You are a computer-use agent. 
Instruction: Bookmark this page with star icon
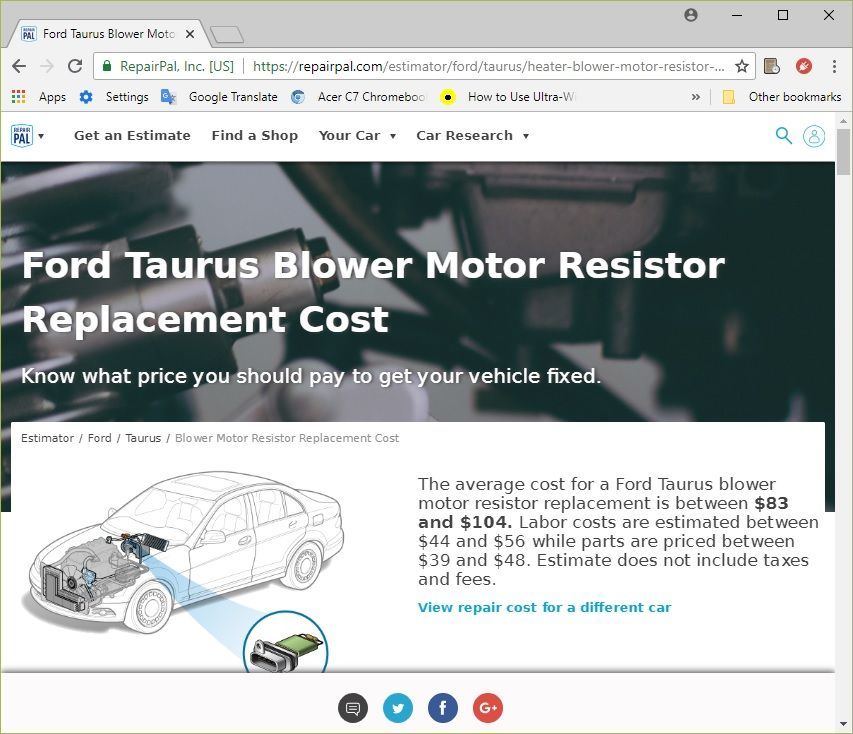741,66
